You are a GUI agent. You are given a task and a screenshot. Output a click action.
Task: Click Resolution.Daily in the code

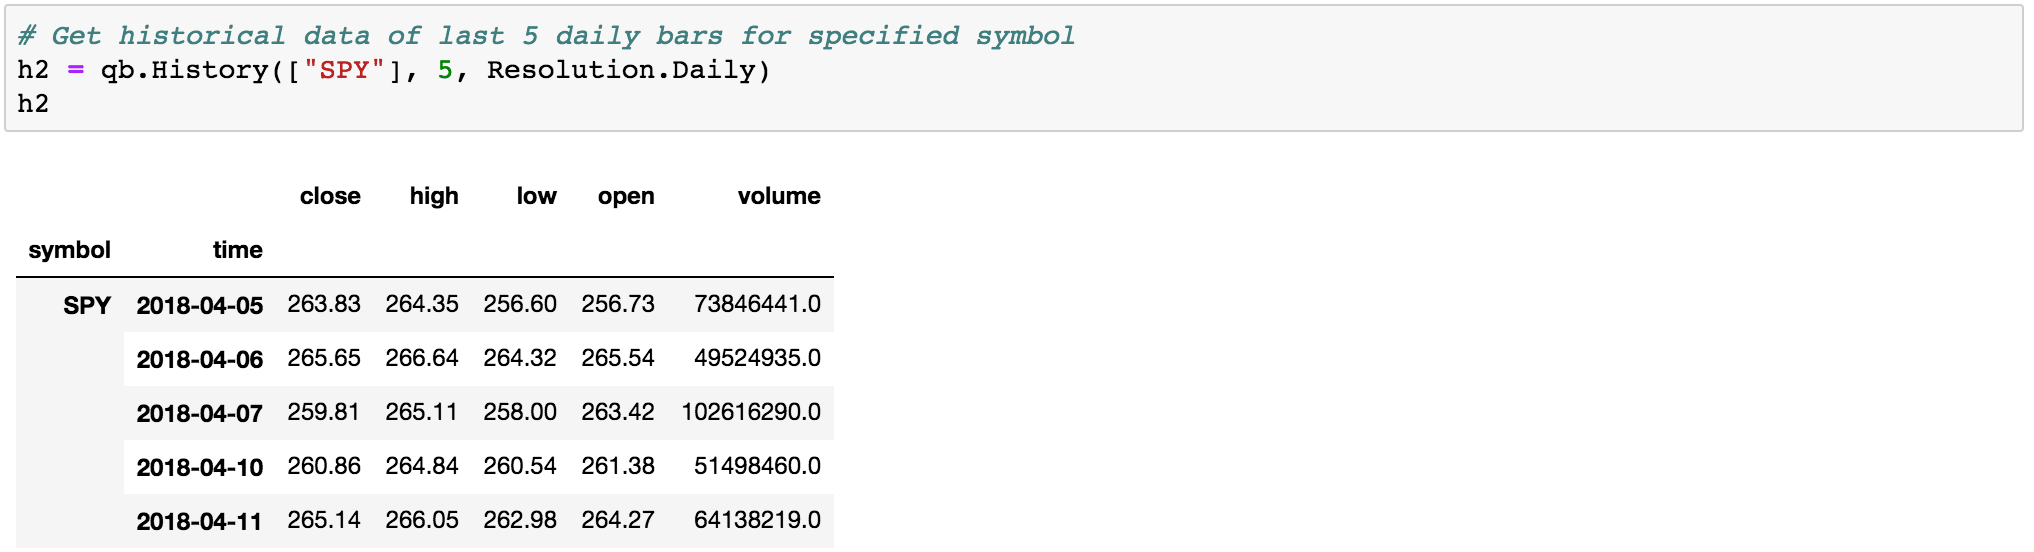point(620,70)
